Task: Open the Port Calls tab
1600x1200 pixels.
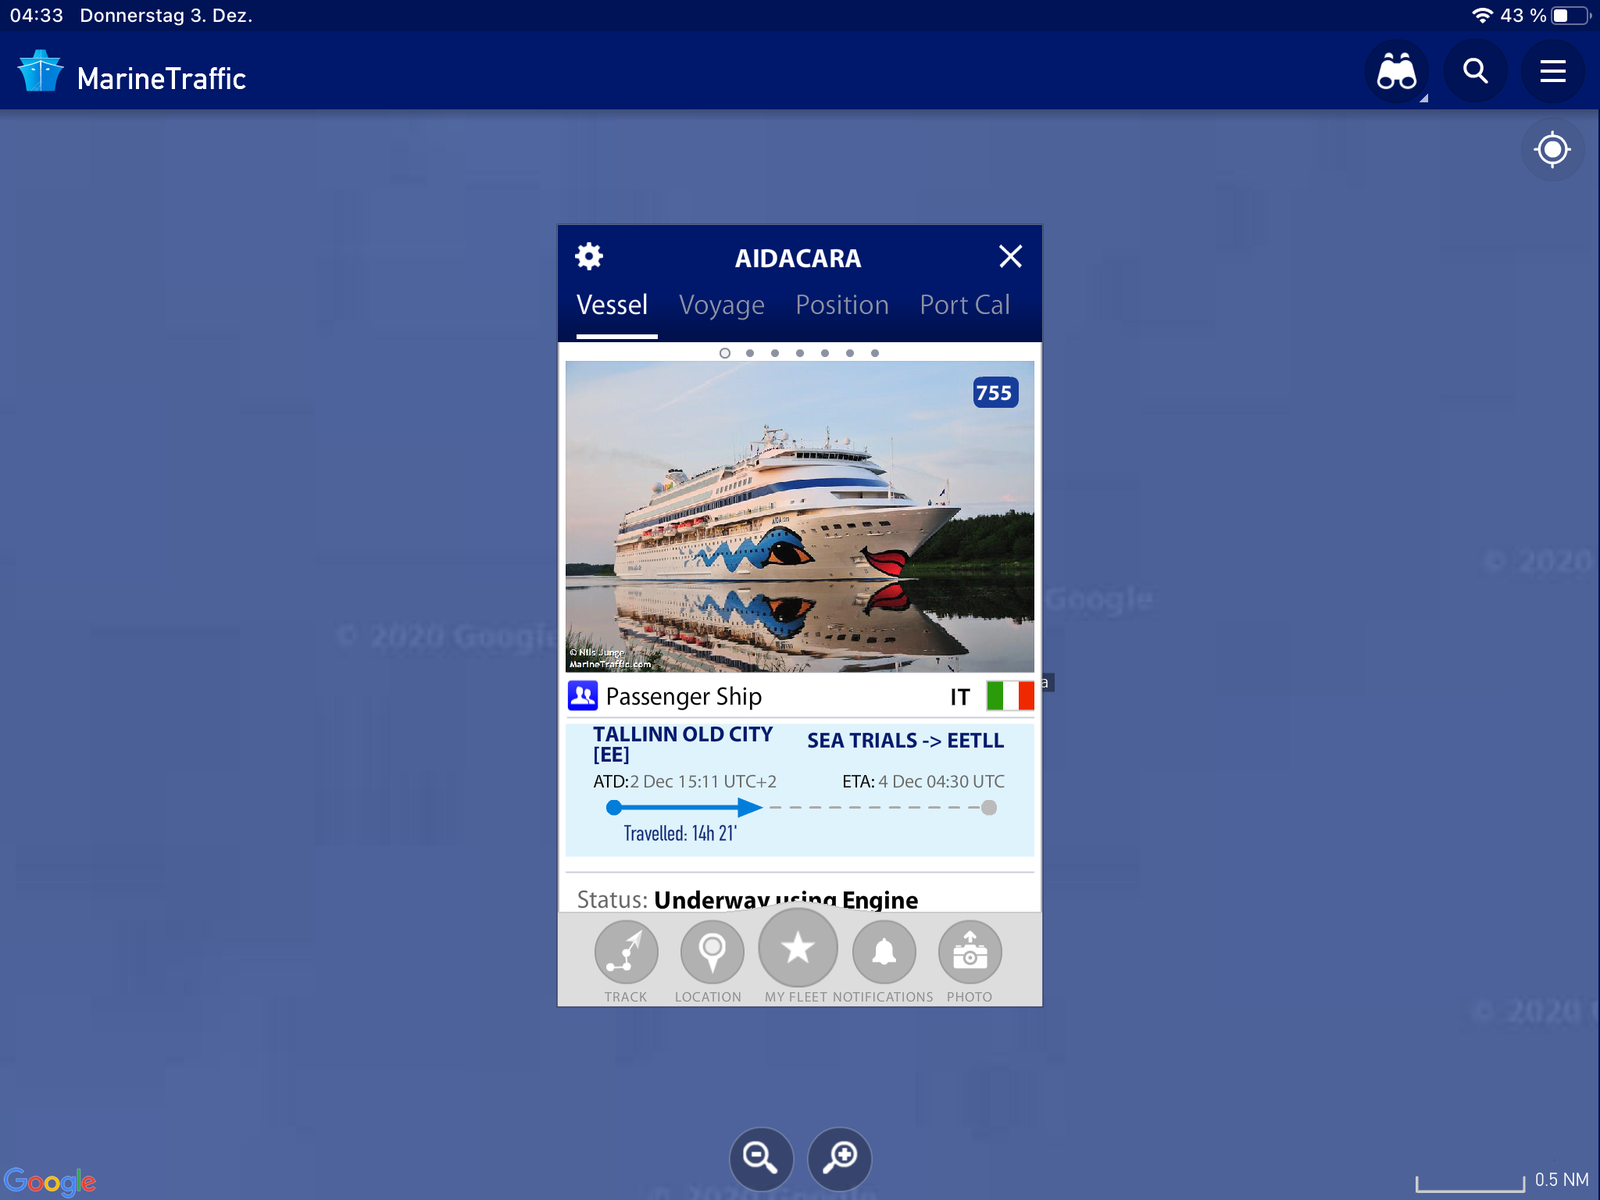Action: coord(964,305)
